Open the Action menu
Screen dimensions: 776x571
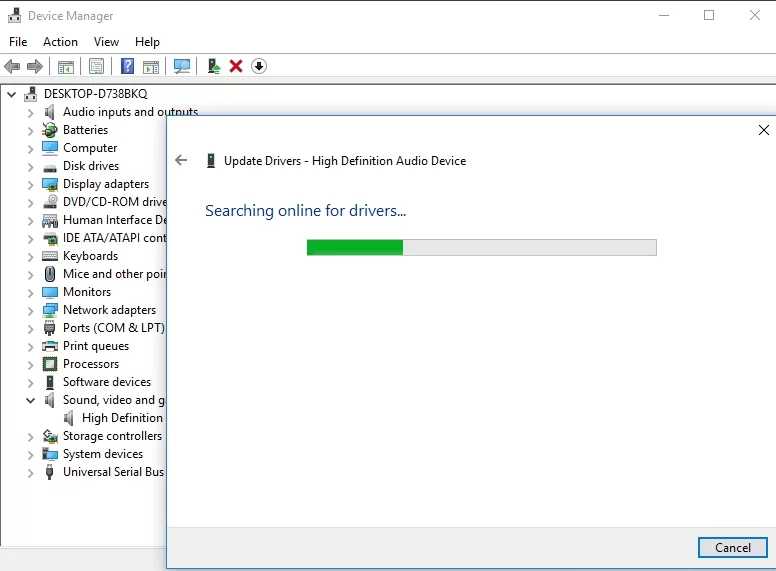tap(60, 42)
